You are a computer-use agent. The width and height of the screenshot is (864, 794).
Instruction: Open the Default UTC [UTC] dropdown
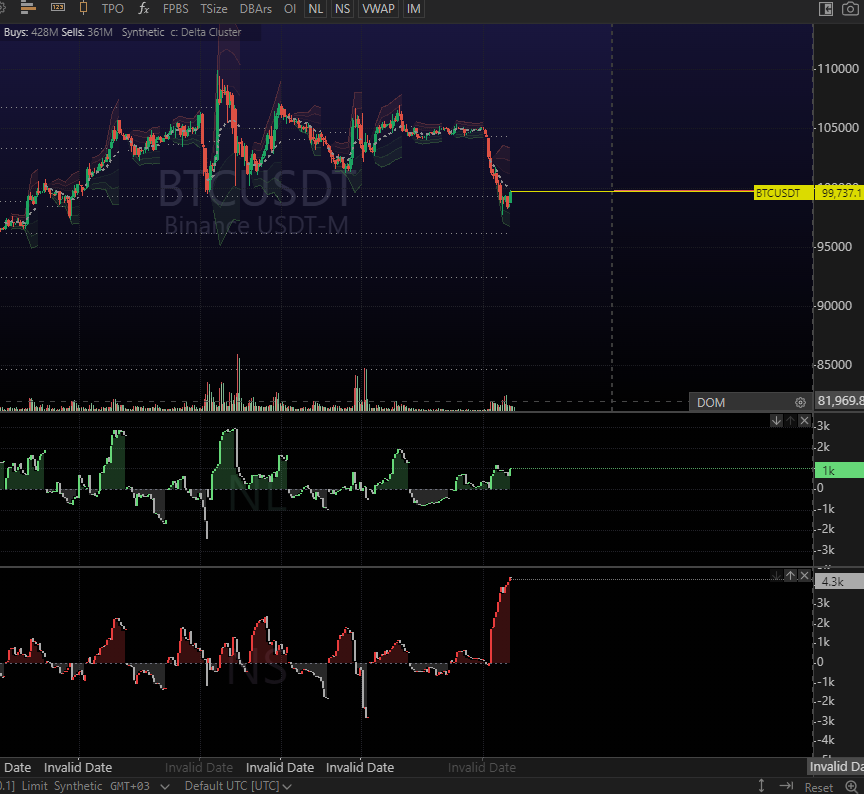[237, 786]
